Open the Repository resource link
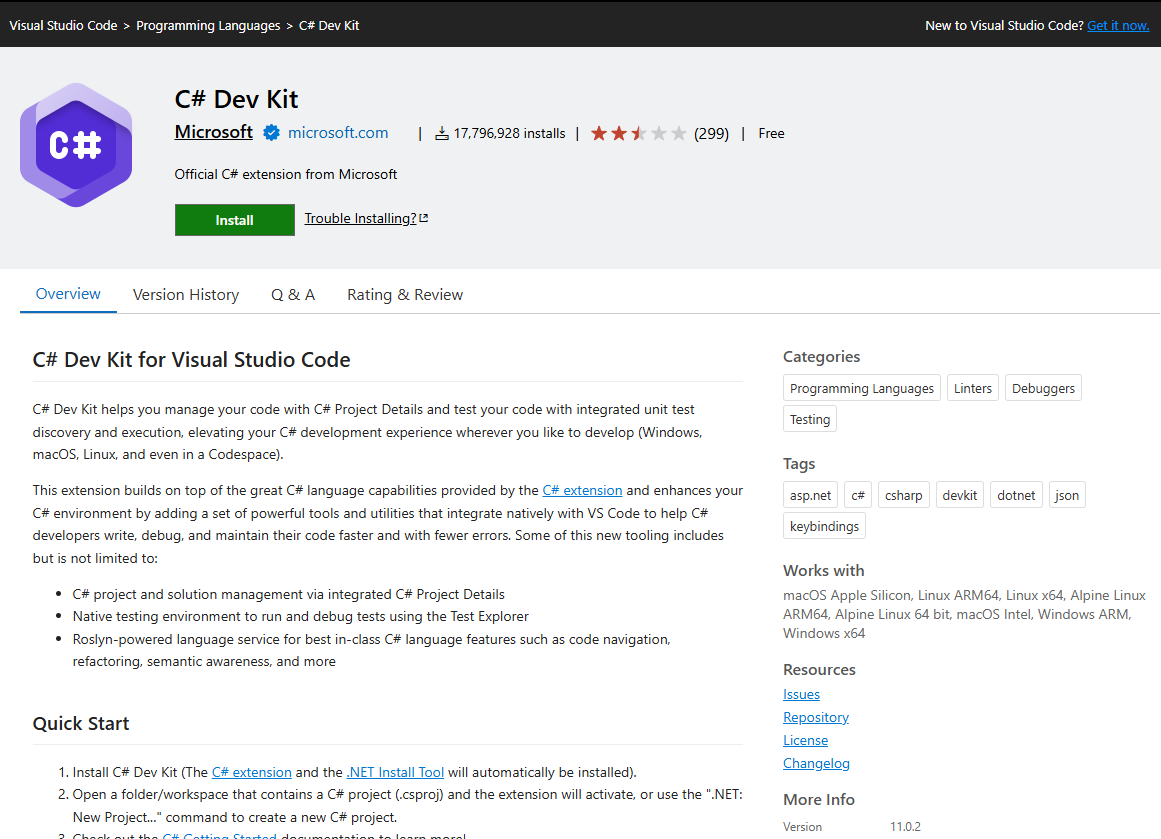Screen dimensions: 1161x839 [x=816, y=718]
